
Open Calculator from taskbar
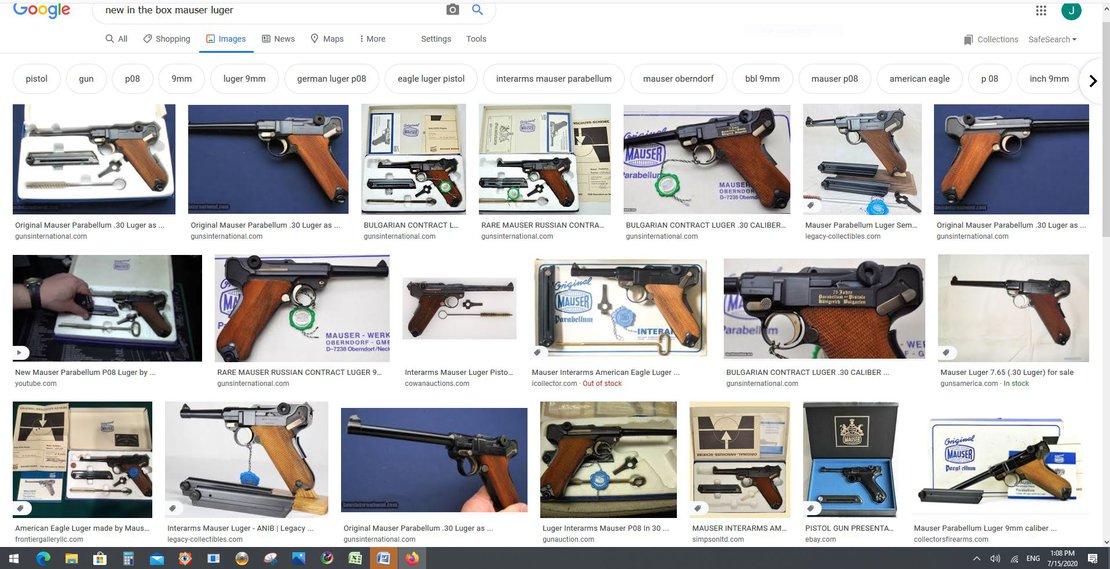pos(128,558)
